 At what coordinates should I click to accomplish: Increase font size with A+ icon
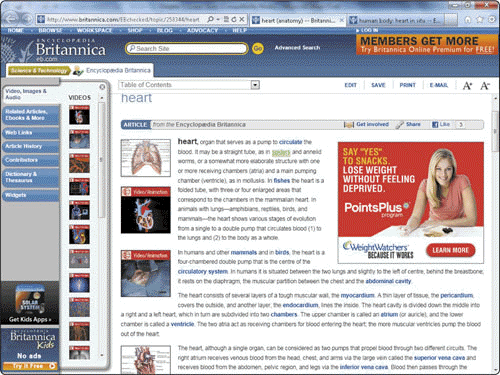[467, 86]
